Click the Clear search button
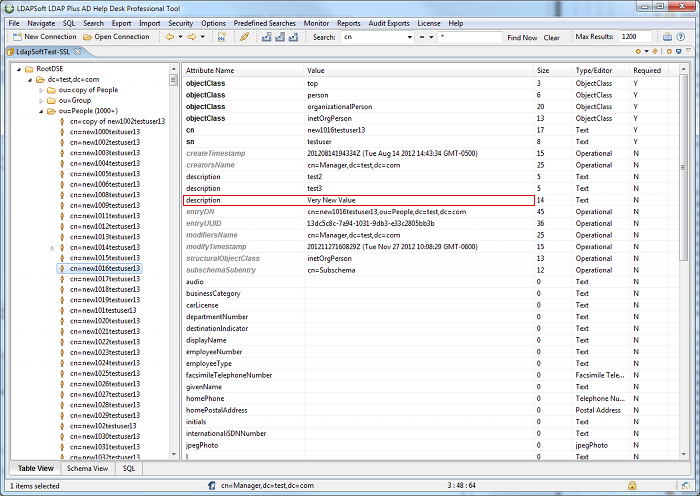Viewport: 700px width, 496px height. pos(551,38)
